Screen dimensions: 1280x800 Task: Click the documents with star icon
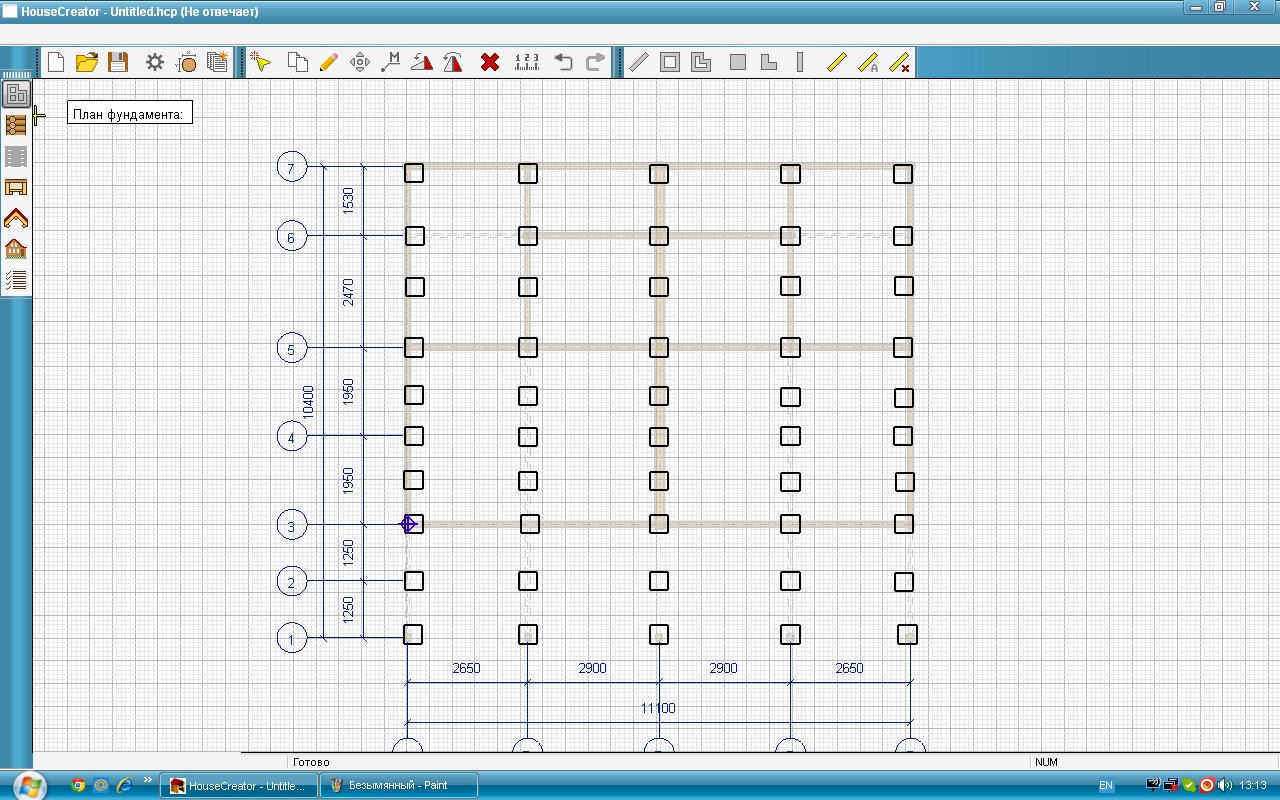[x=218, y=62]
